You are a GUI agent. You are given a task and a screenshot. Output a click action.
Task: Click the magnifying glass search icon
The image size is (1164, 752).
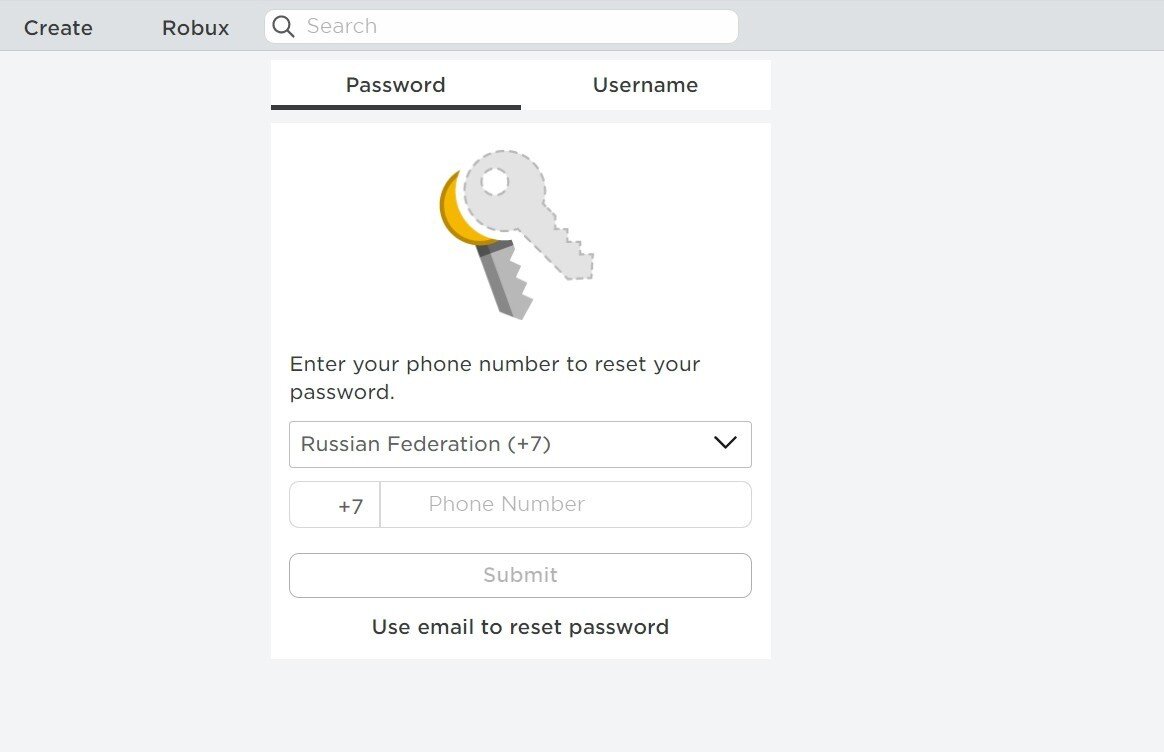tap(283, 27)
